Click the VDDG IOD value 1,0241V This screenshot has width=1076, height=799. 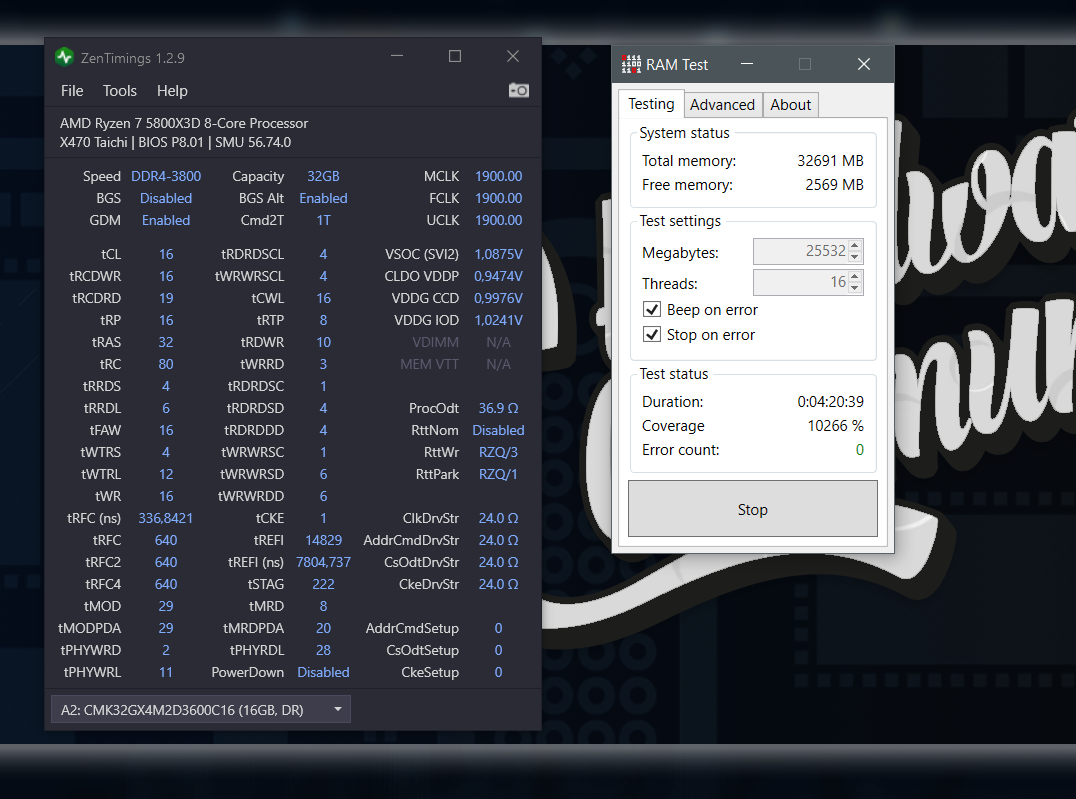coord(498,321)
